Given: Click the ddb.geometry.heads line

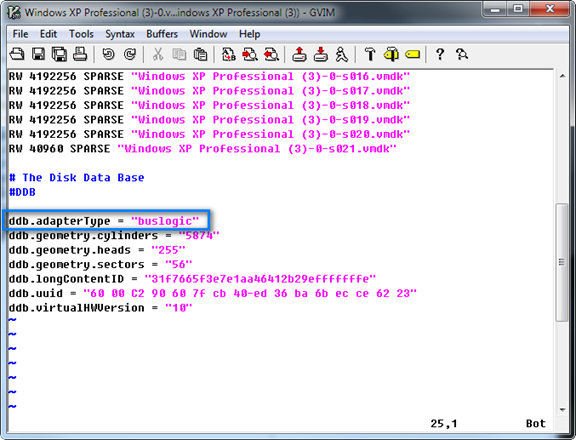Looking at the screenshot, I should pos(97,250).
